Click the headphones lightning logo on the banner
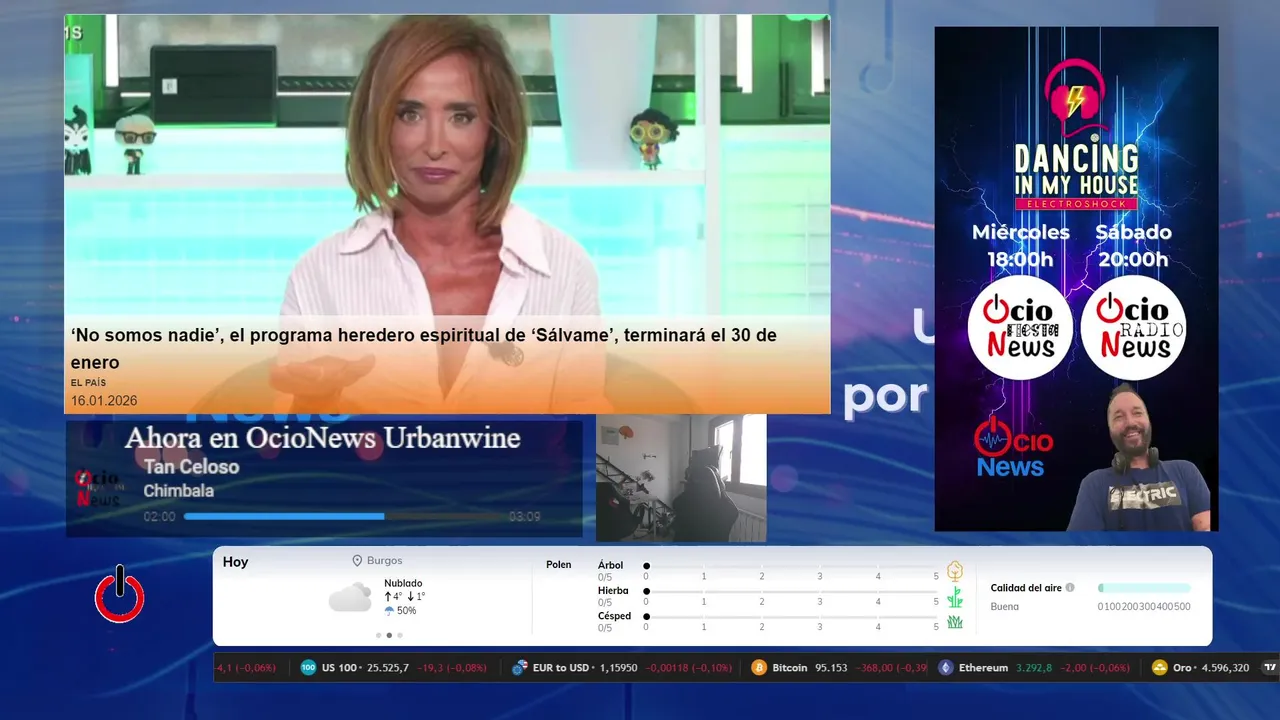The image size is (1280, 720). (1075, 98)
